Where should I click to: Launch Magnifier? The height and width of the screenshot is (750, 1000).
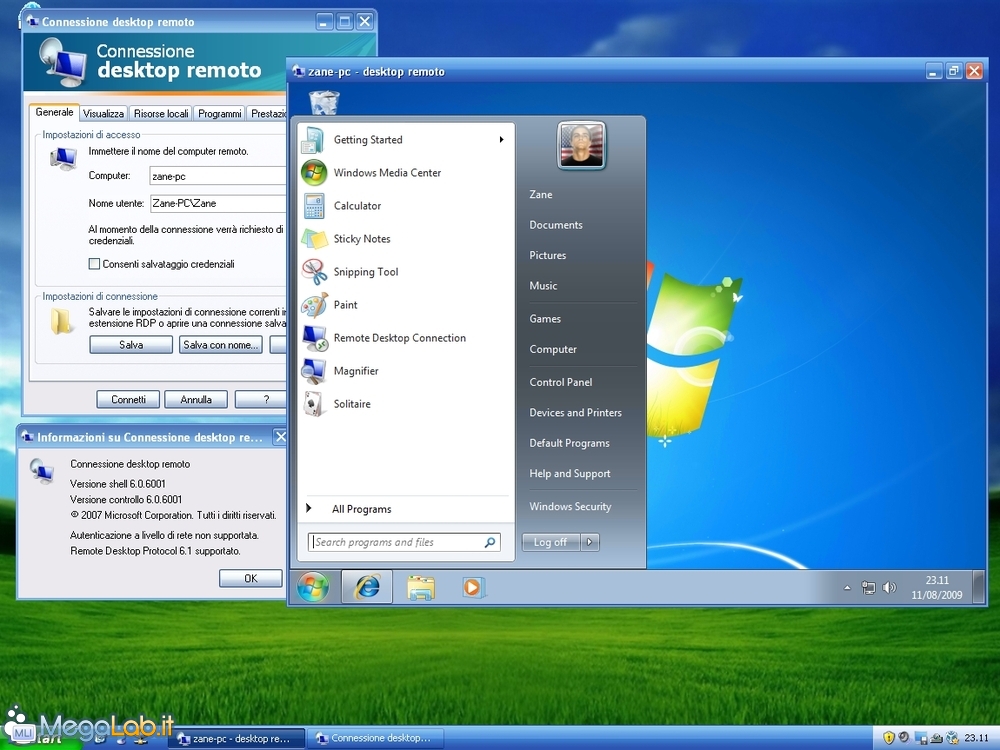click(405, 371)
